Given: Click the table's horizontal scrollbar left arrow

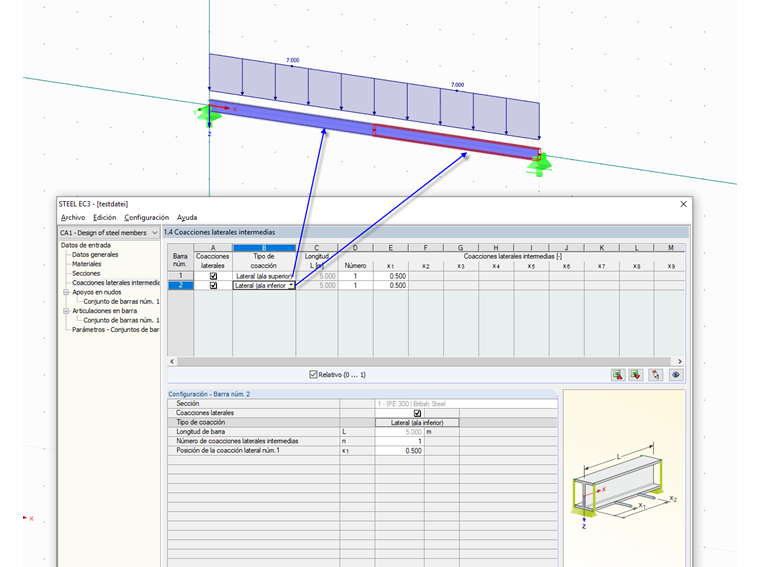Looking at the screenshot, I should coord(172,361).
